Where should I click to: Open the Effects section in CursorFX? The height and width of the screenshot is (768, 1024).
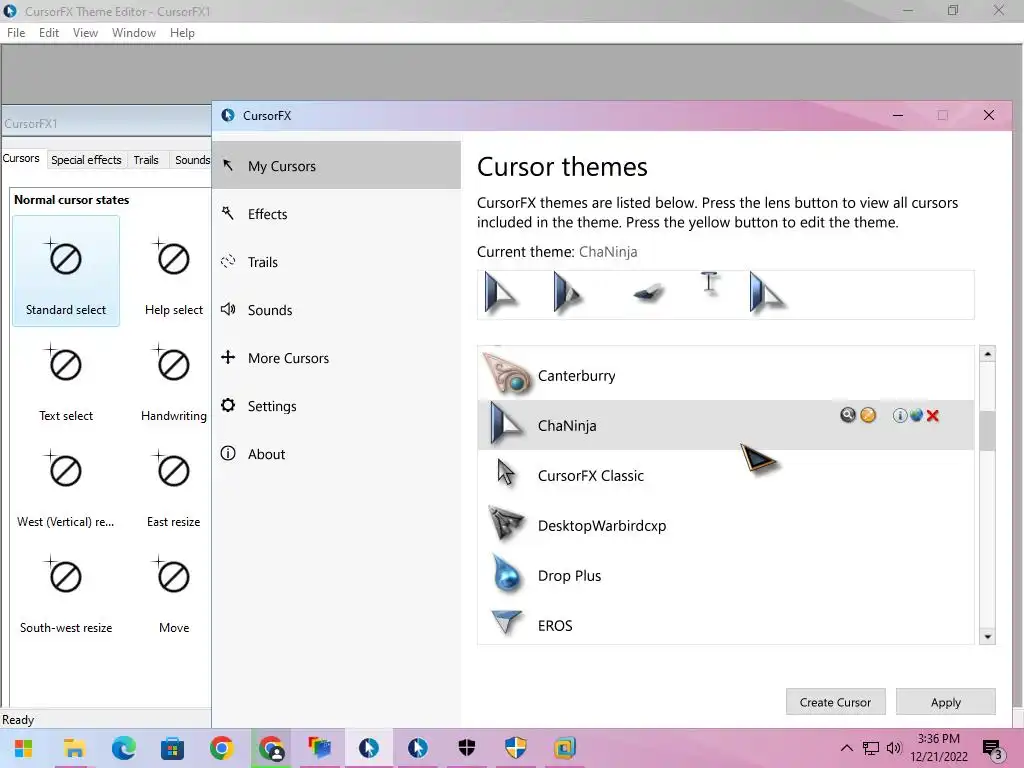336,214
